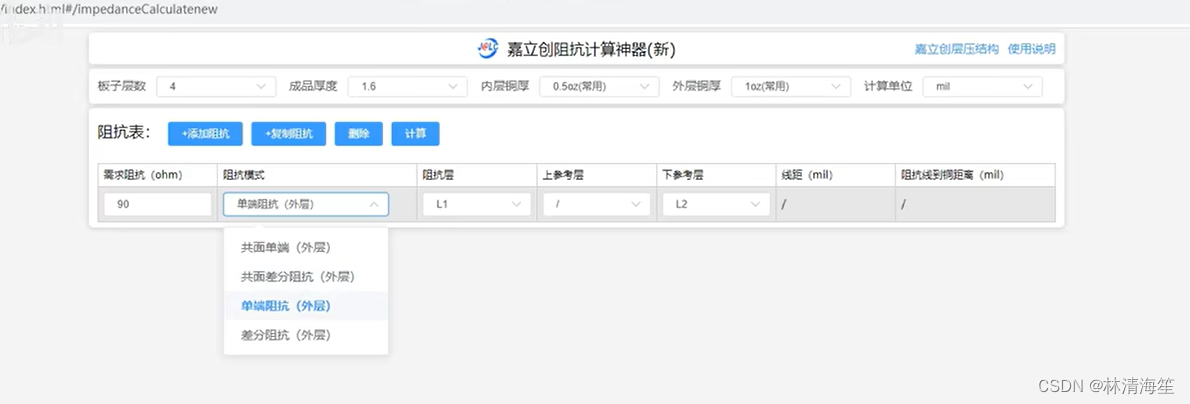Click the +添加阻抗 button
This screenshot has width=1190, height=404.
tap(205, 134)
